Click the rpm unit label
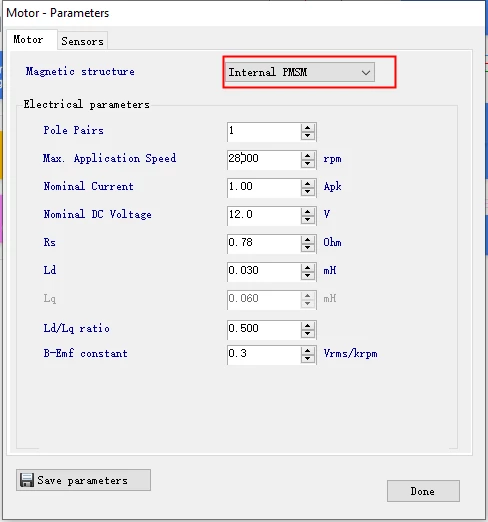Image resolution: width=488 pixels, height=522 pixels. 332,159
